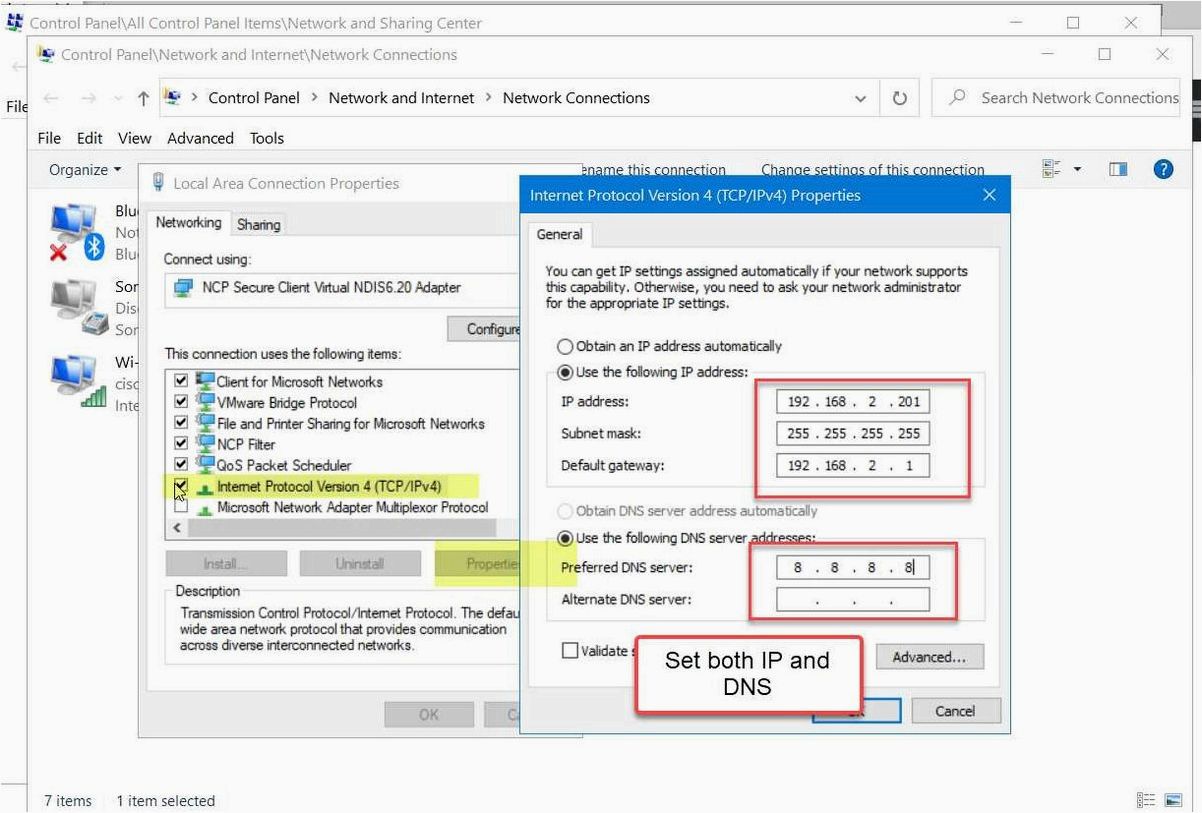
Task: Click OK in Local Area Connection Properties
Action: click(x=428, y=714)
